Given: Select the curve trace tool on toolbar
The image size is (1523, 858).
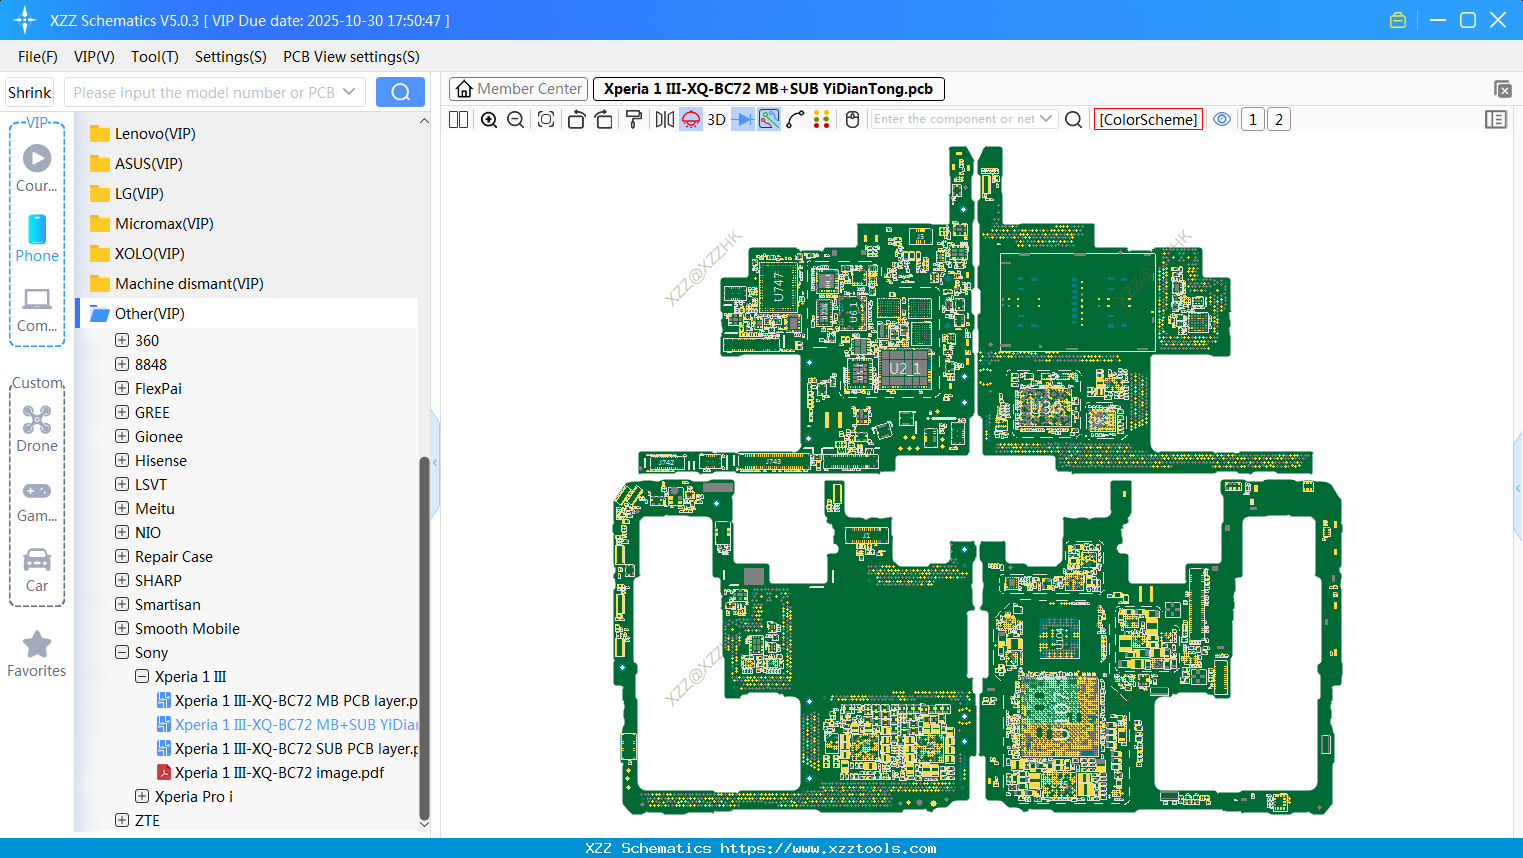Looking at the screenshot, I should [x=797, y=119].
